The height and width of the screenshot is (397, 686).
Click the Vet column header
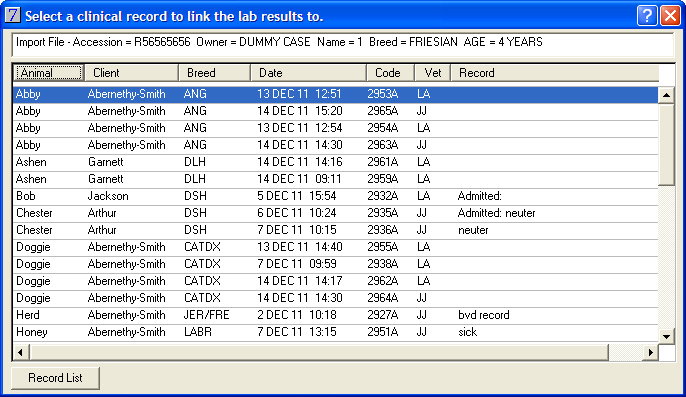[432, 73]
